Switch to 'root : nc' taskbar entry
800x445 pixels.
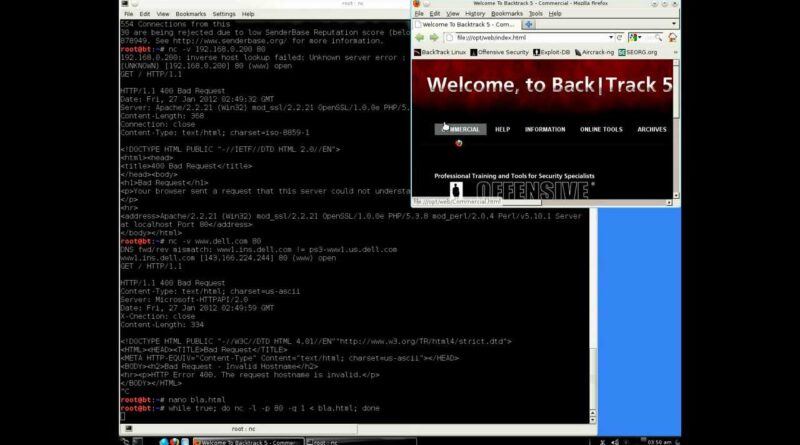point(361,441)
